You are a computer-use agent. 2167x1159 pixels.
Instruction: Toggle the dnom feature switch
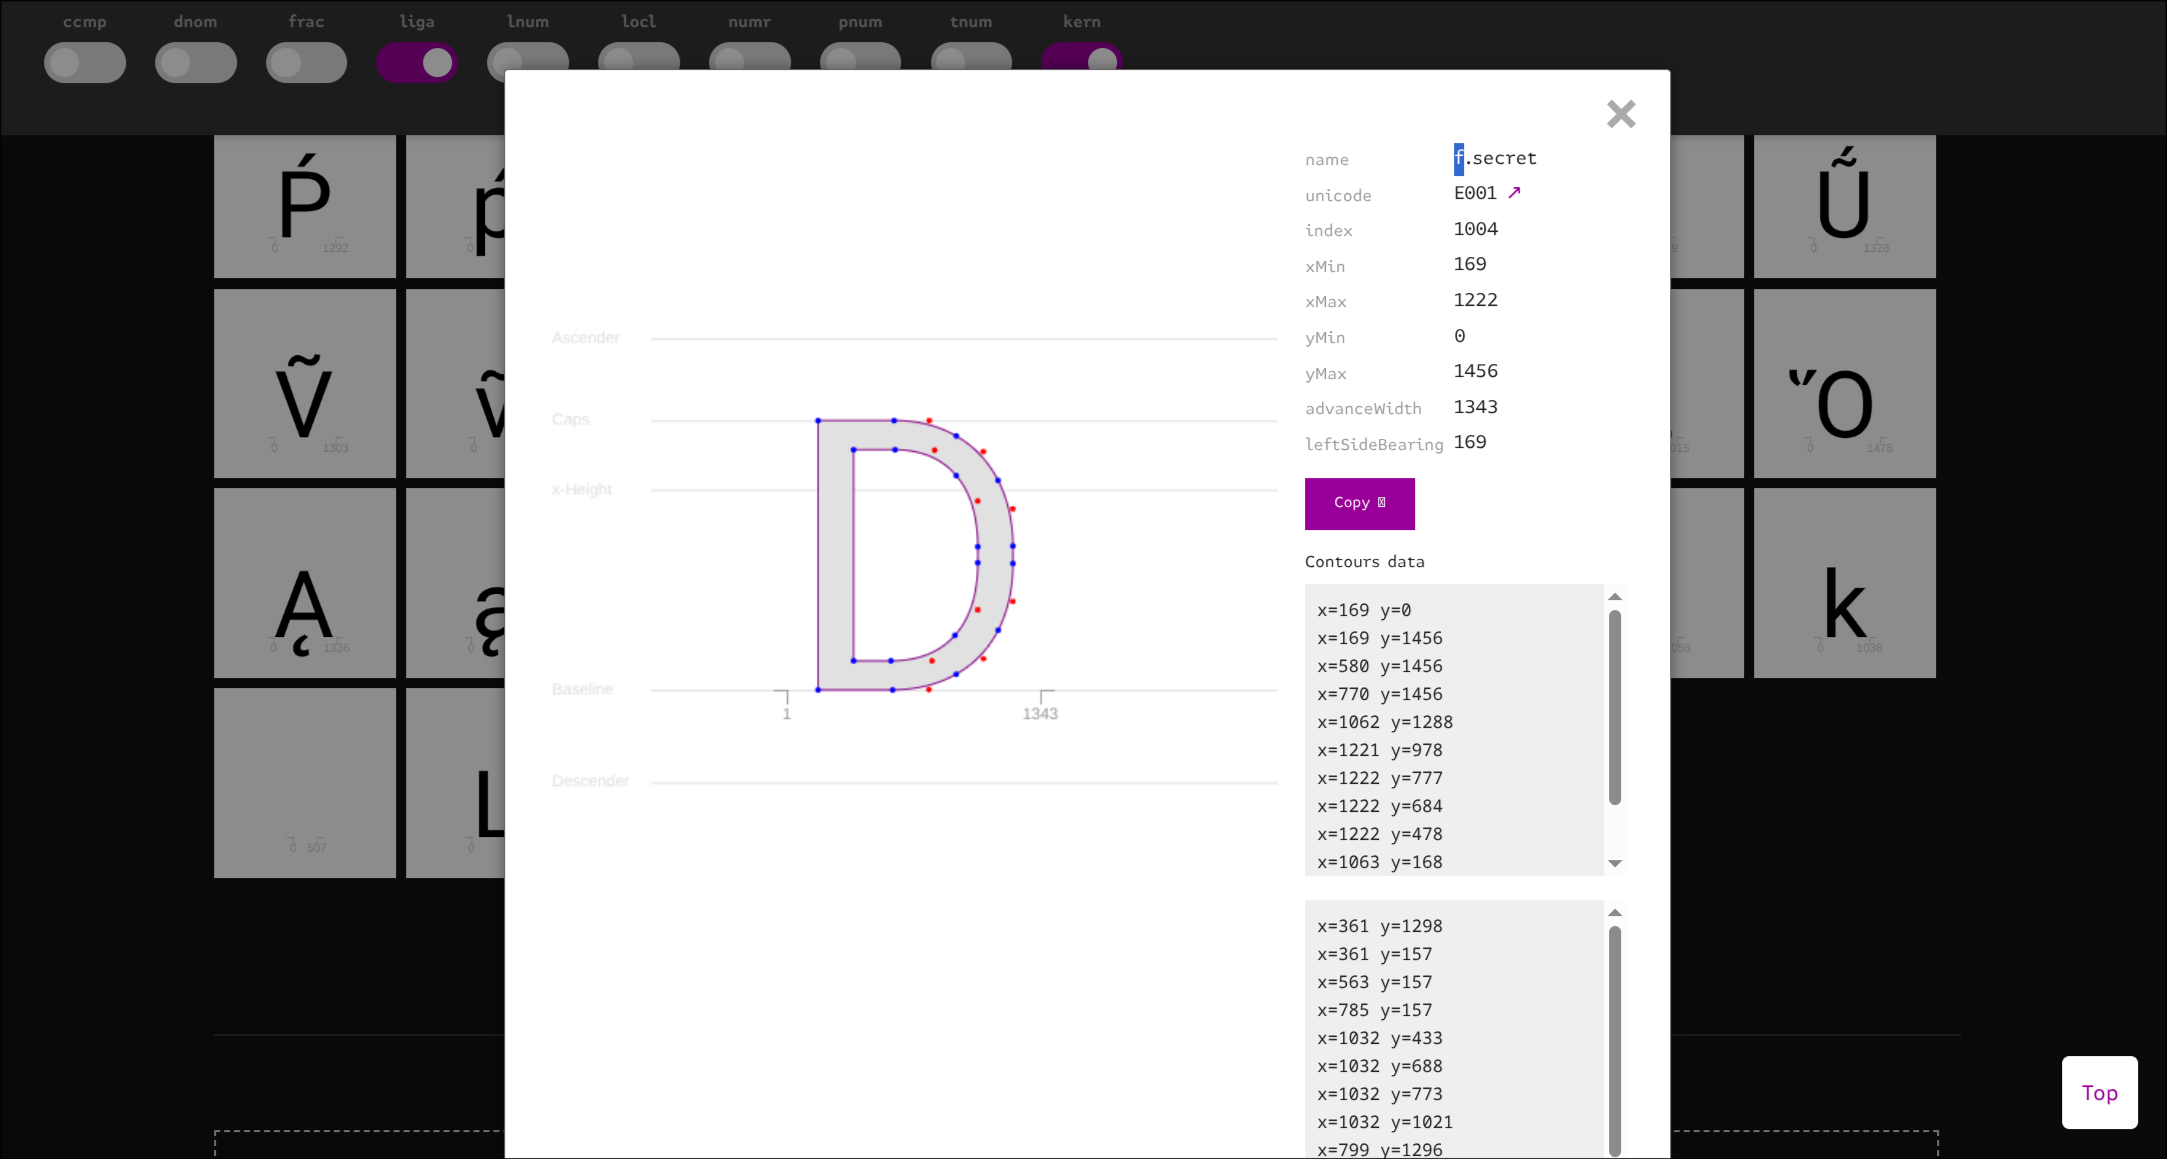click(x=196, y=63)
